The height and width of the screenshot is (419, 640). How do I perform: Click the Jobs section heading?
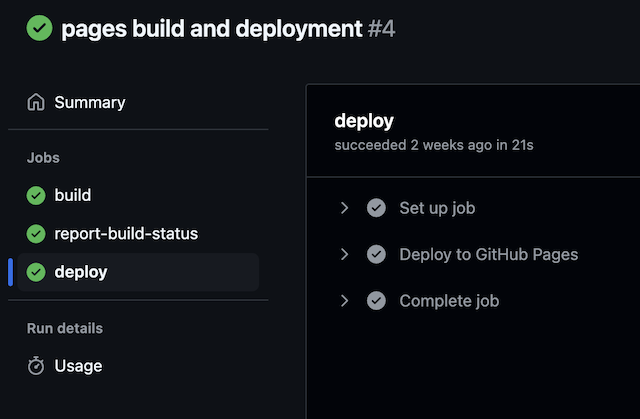(43, 158)
